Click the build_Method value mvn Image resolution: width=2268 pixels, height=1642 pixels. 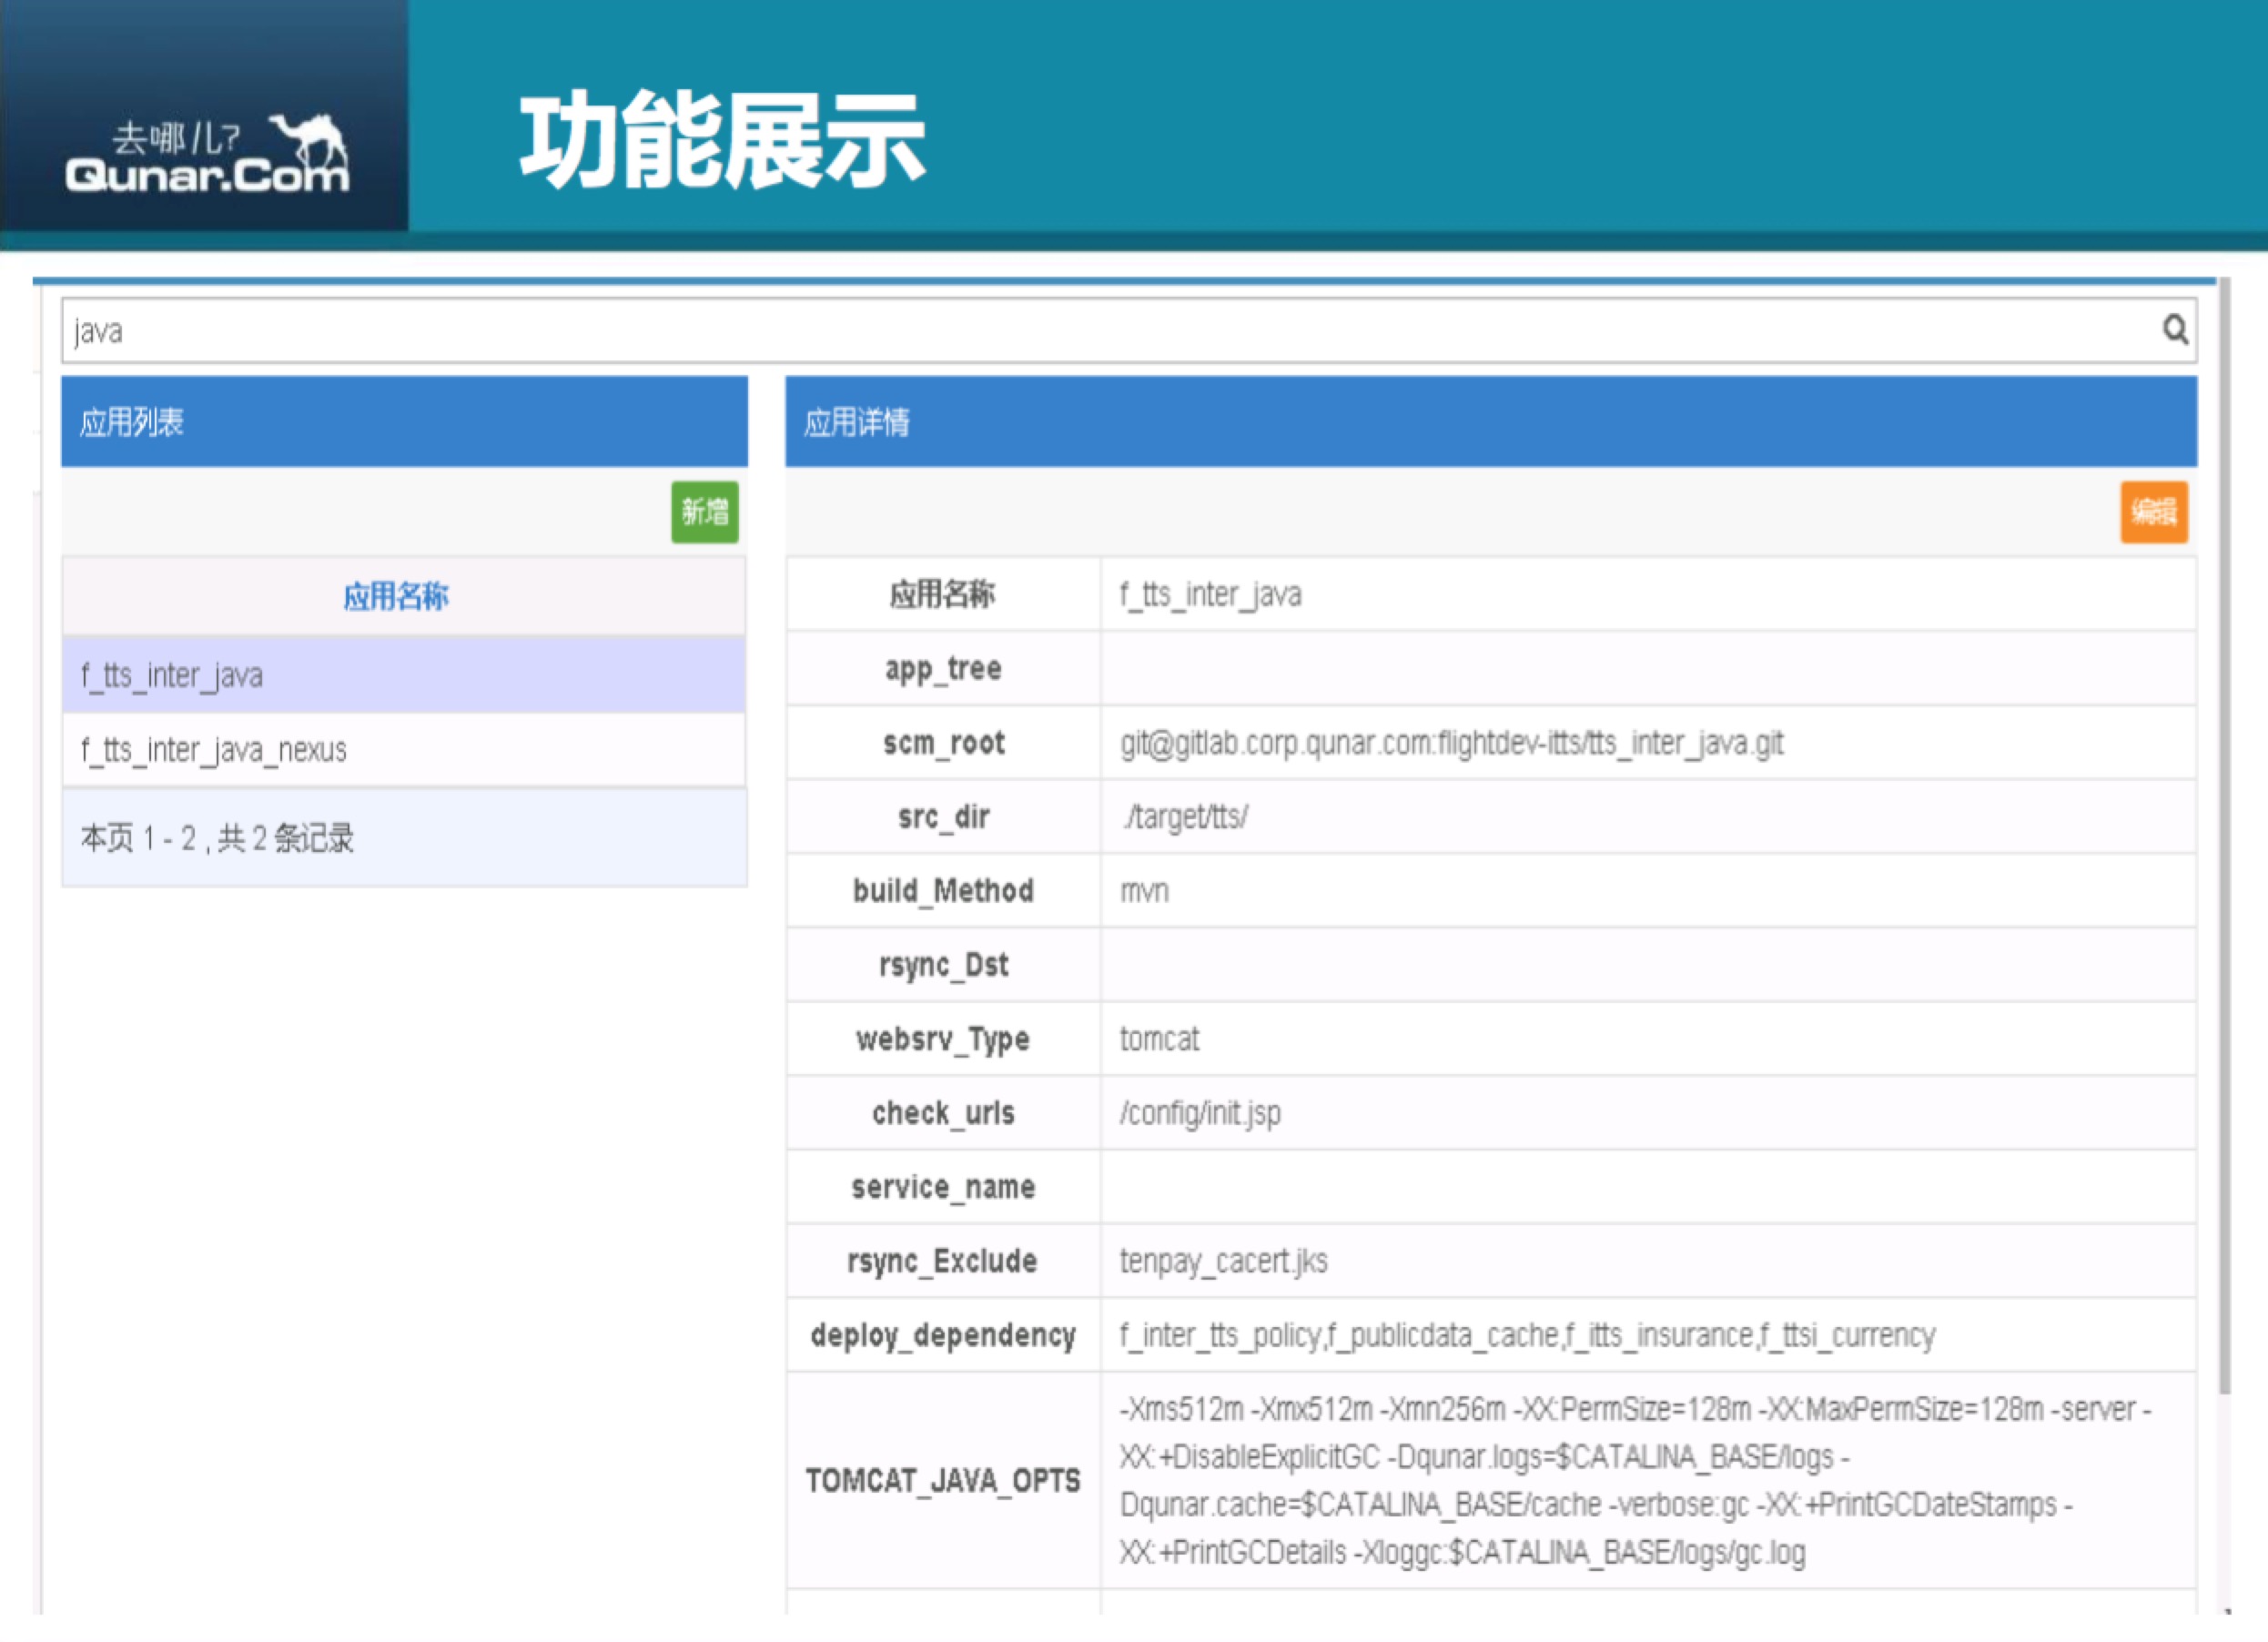[1145, 890]
